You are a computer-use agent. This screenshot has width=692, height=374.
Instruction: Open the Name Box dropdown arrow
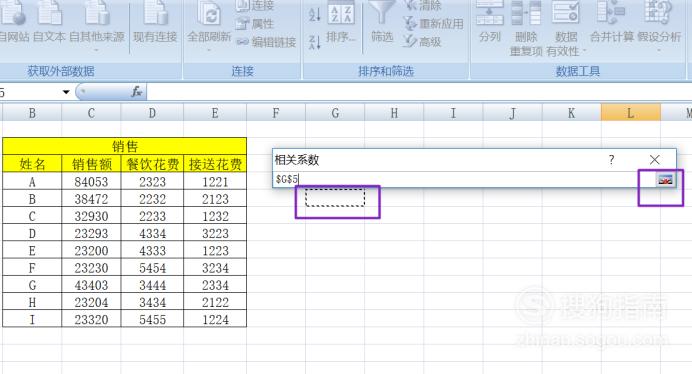click(x=66, y=92)
